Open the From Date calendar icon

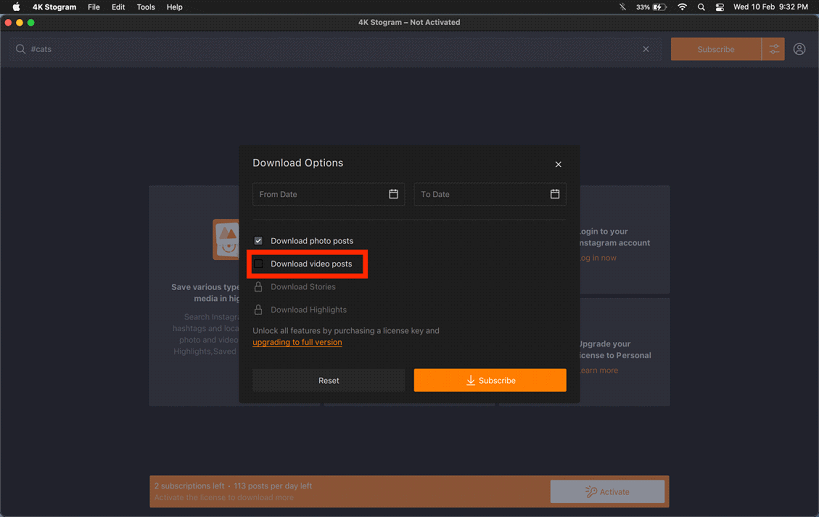[393, 194]
